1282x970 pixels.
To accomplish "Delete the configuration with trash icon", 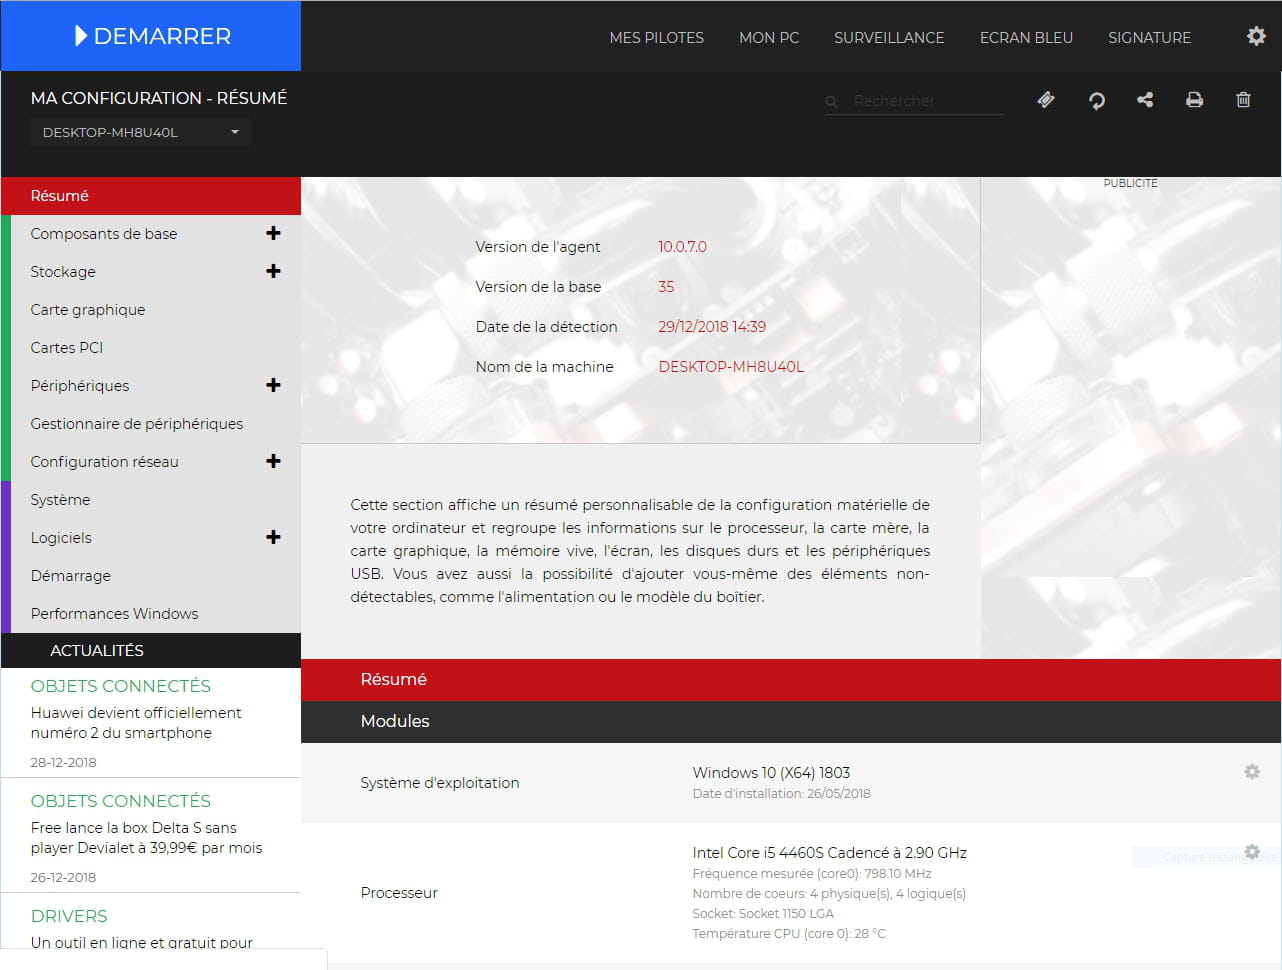I will 1243,99.
